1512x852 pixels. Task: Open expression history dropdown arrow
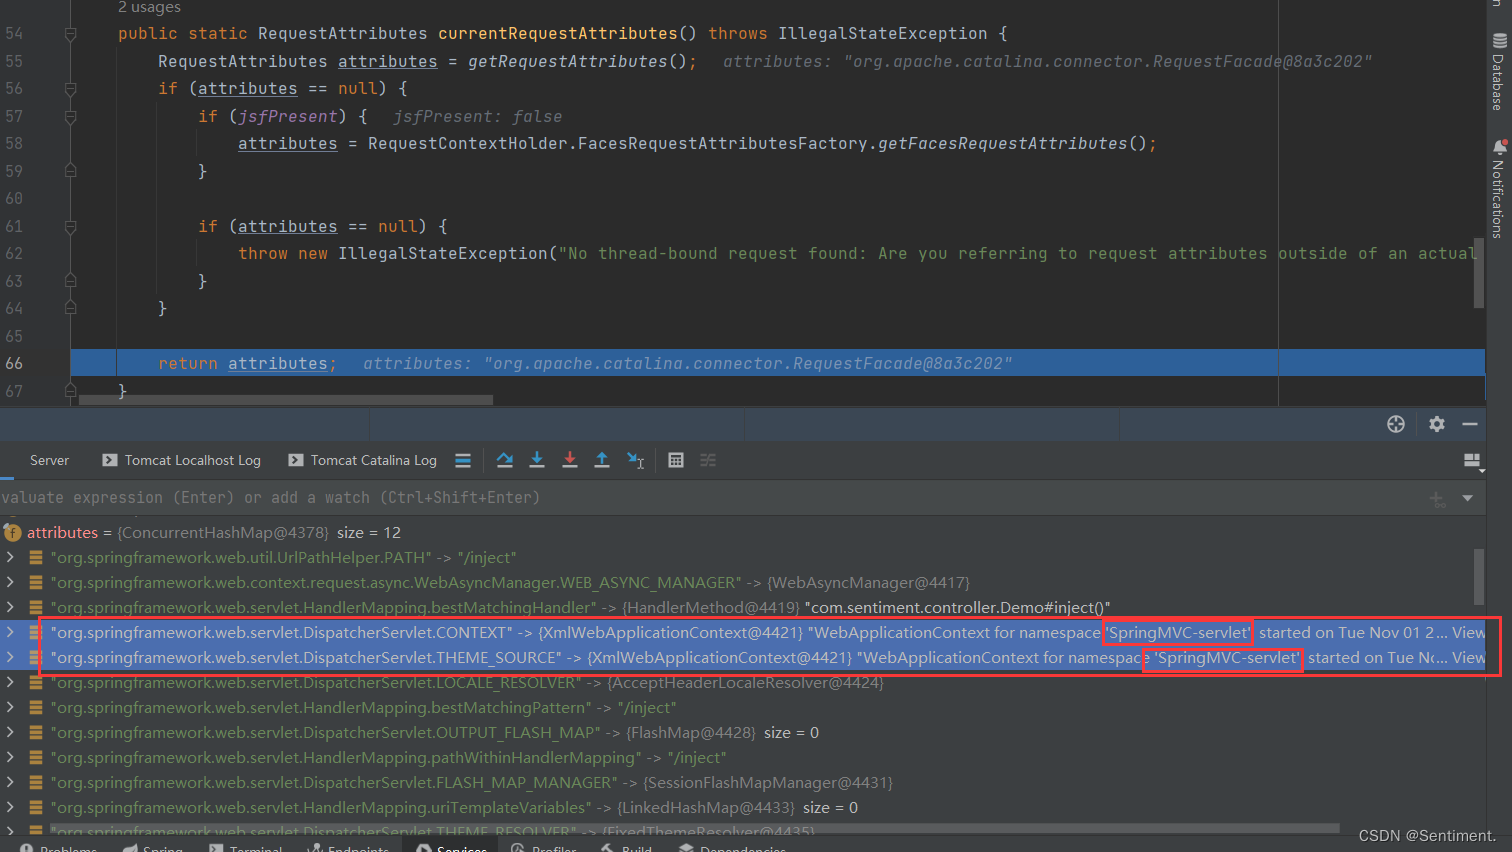(x=1468, y=498)
